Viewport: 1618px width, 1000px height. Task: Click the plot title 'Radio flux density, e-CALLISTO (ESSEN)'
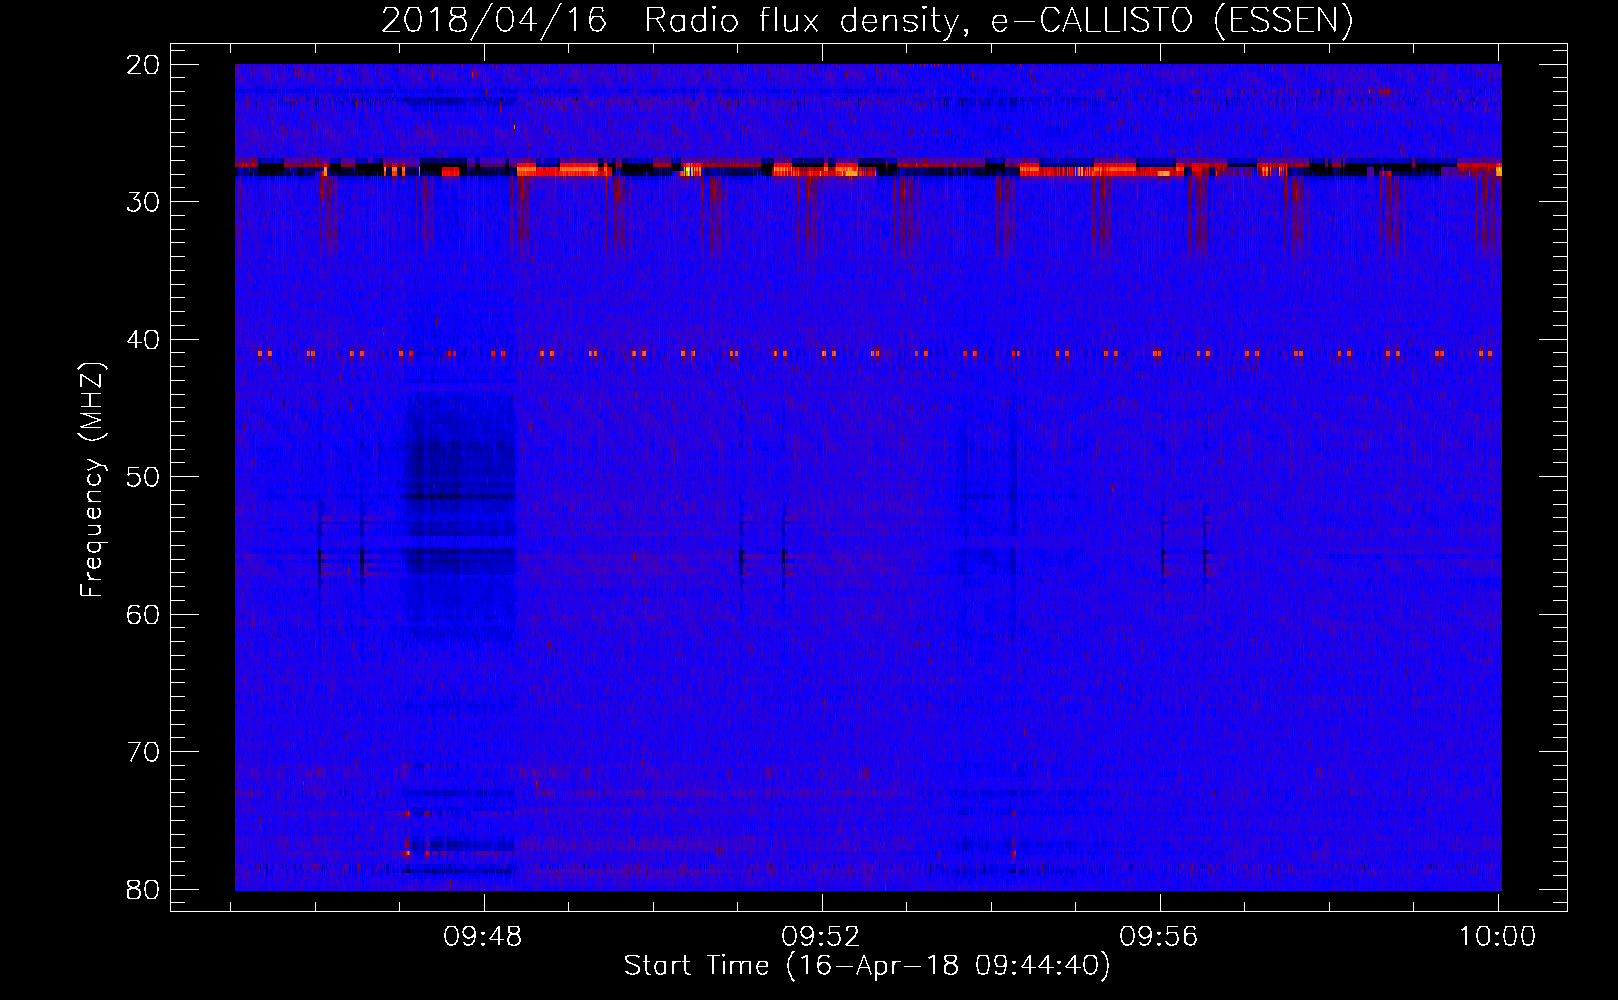pyautogui.click(x=998, y=20)
